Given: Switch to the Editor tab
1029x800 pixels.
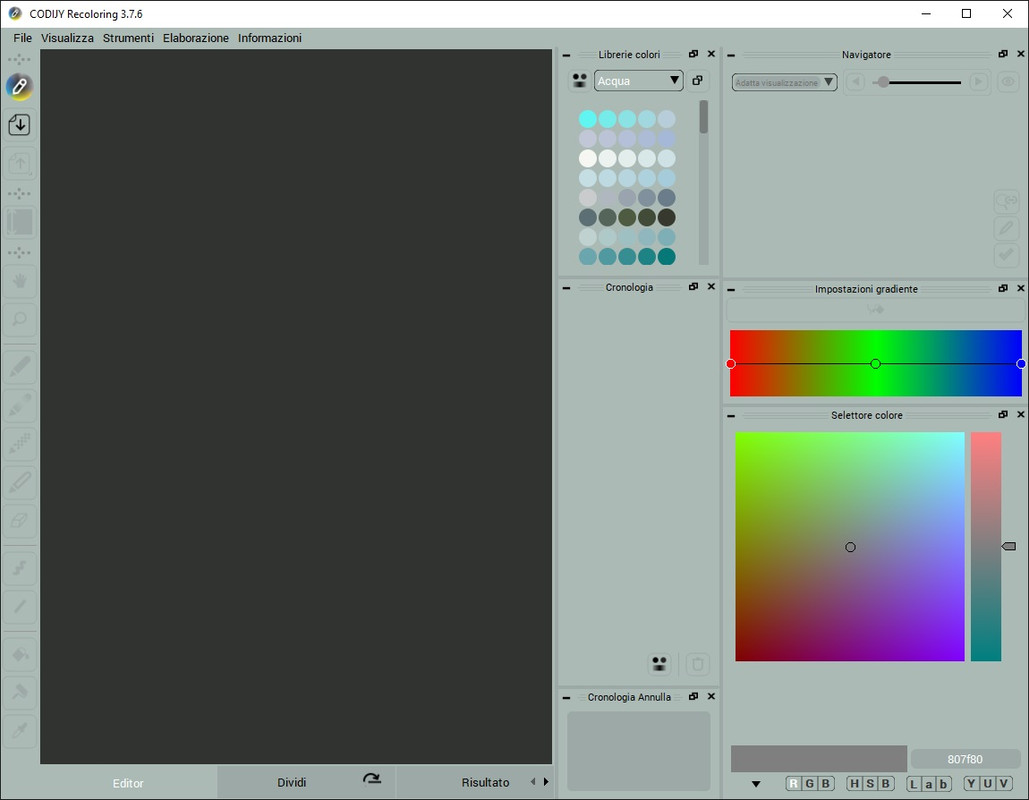Looking at the screenshot, I should 128,783.
